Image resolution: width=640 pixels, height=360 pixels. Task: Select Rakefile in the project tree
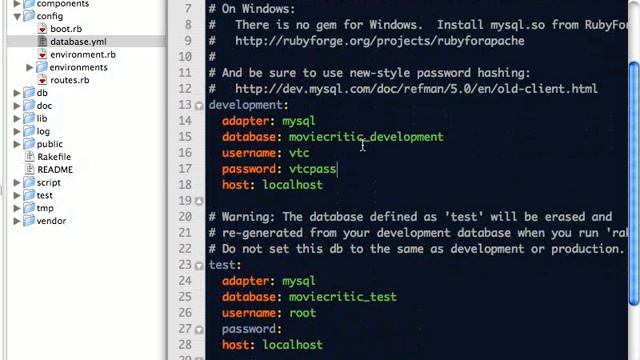(x=54, y=157)
